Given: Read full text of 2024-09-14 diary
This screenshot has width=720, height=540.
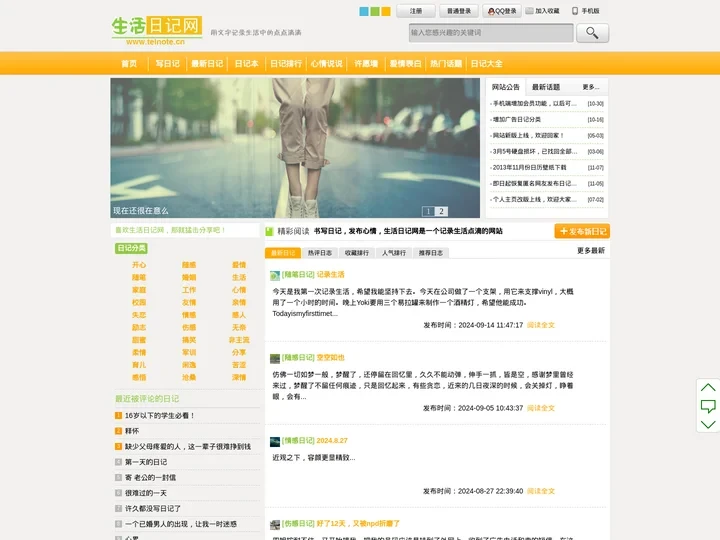Looking at the screenshot, I should [541, 325].
